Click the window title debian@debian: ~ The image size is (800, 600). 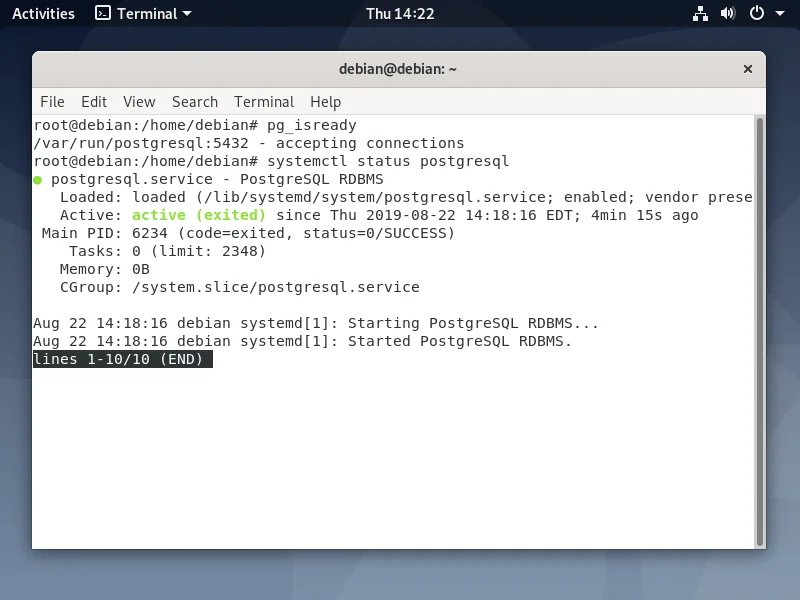tap(398, 69)
